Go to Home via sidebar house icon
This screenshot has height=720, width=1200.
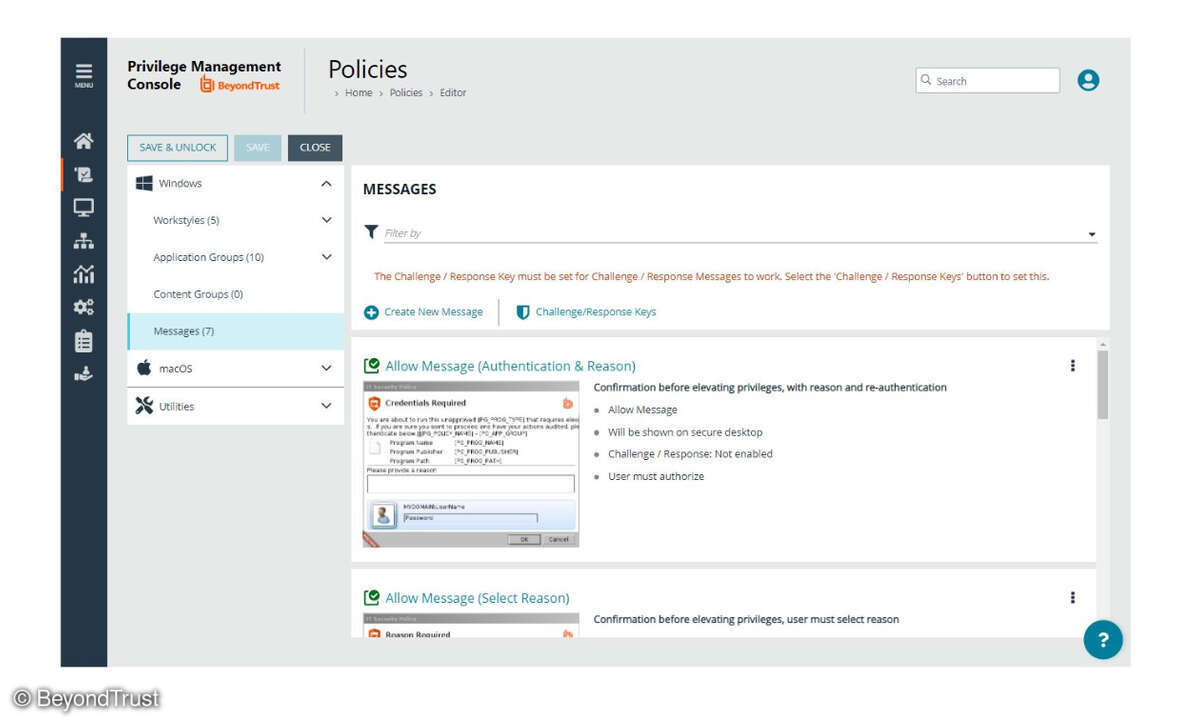[x=84, y=141]
